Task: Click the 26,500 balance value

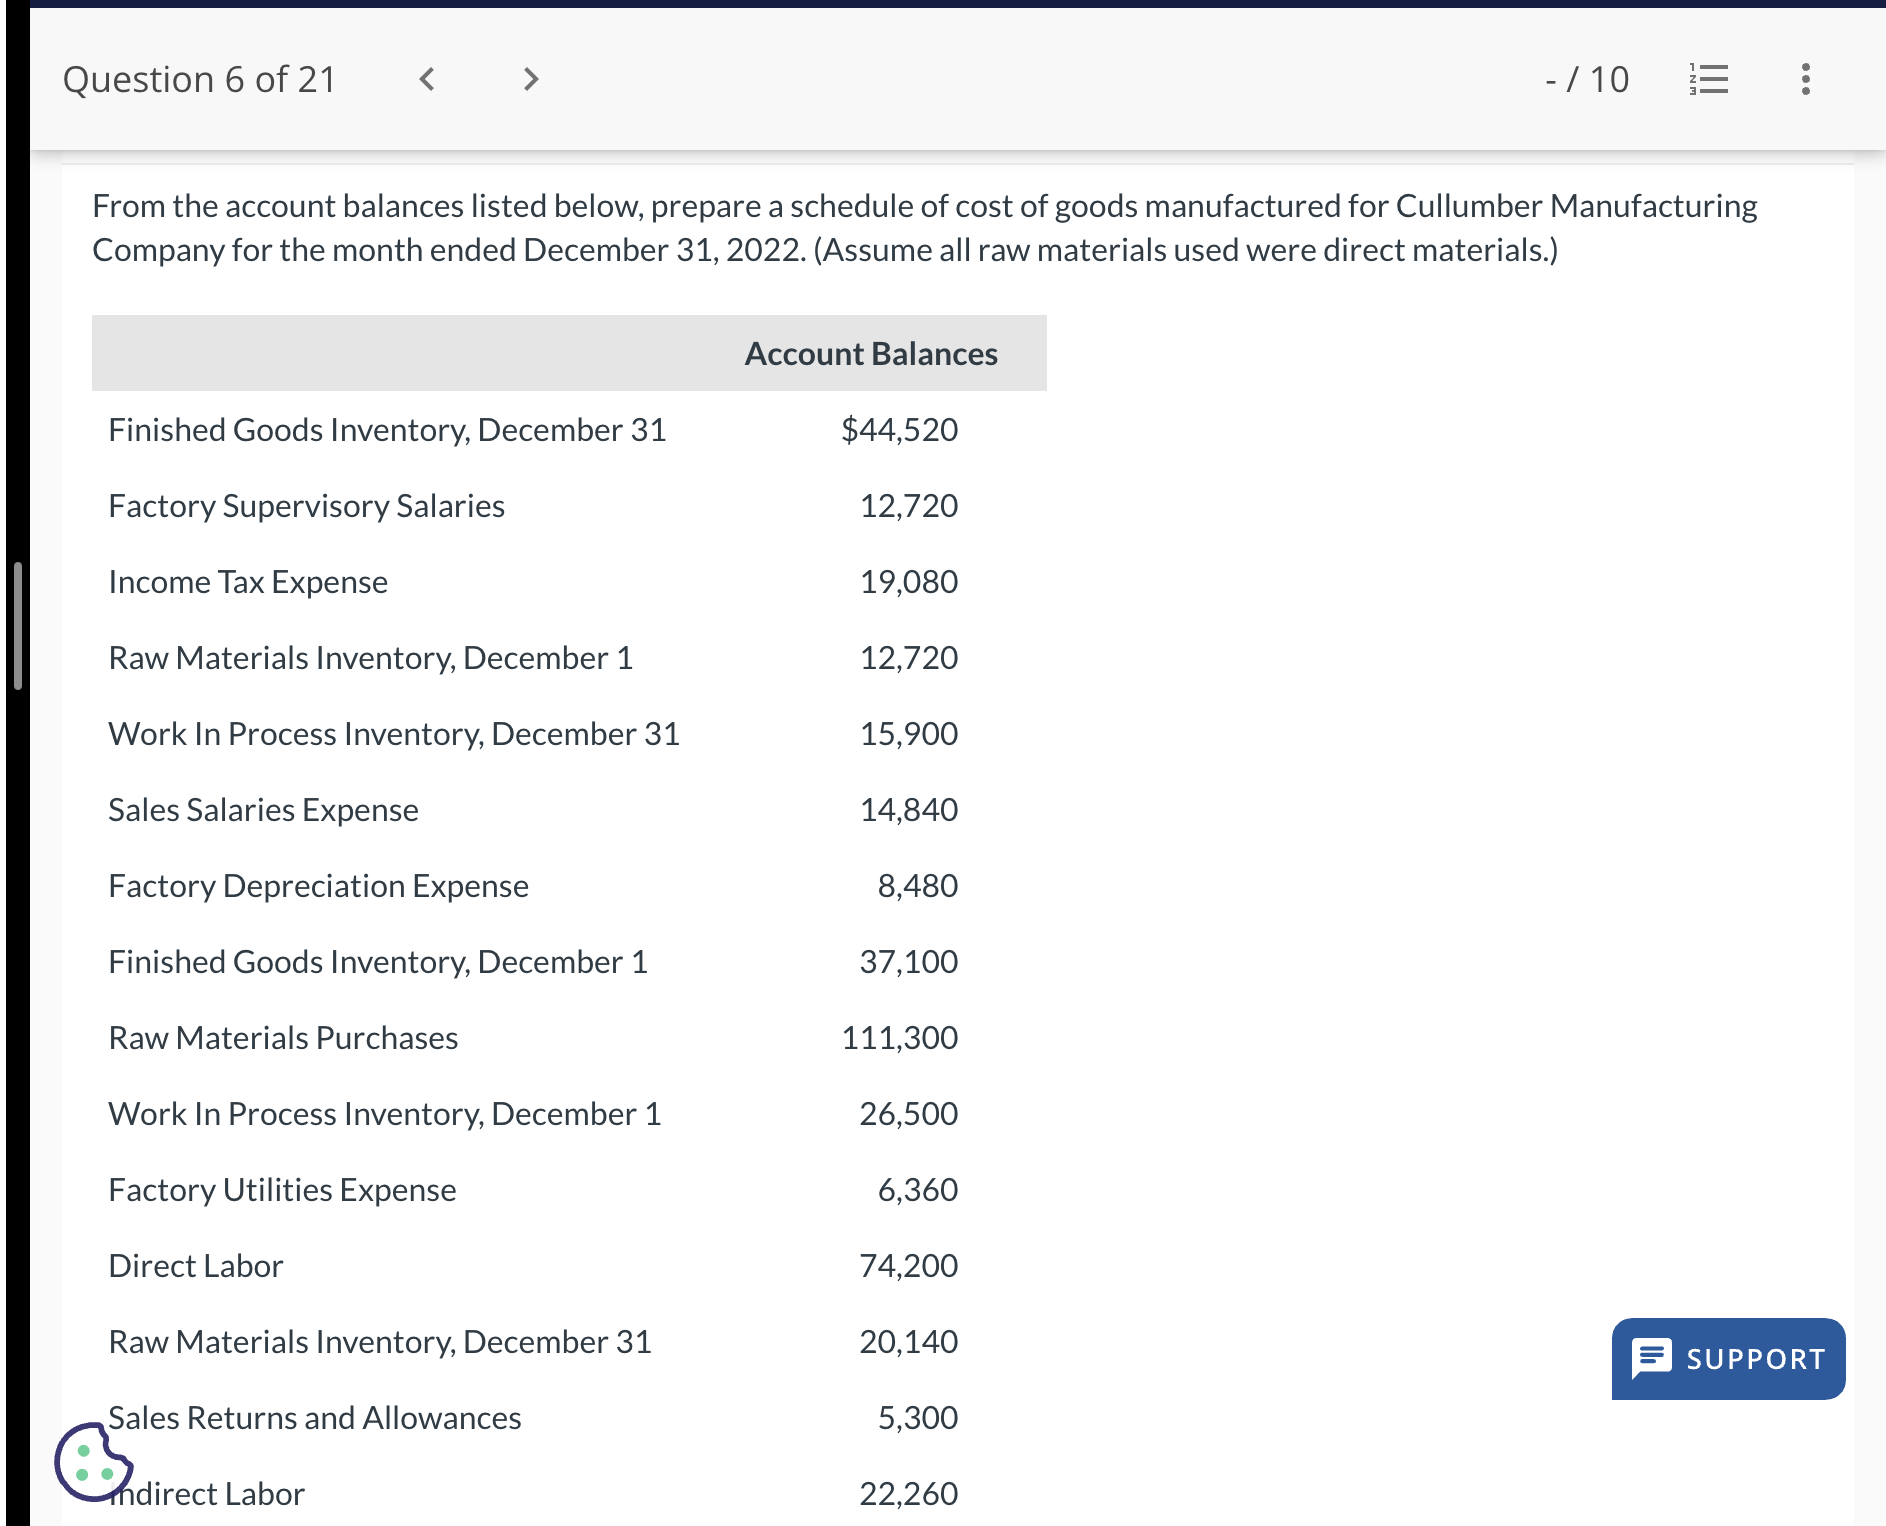Action: point(908,1114)
